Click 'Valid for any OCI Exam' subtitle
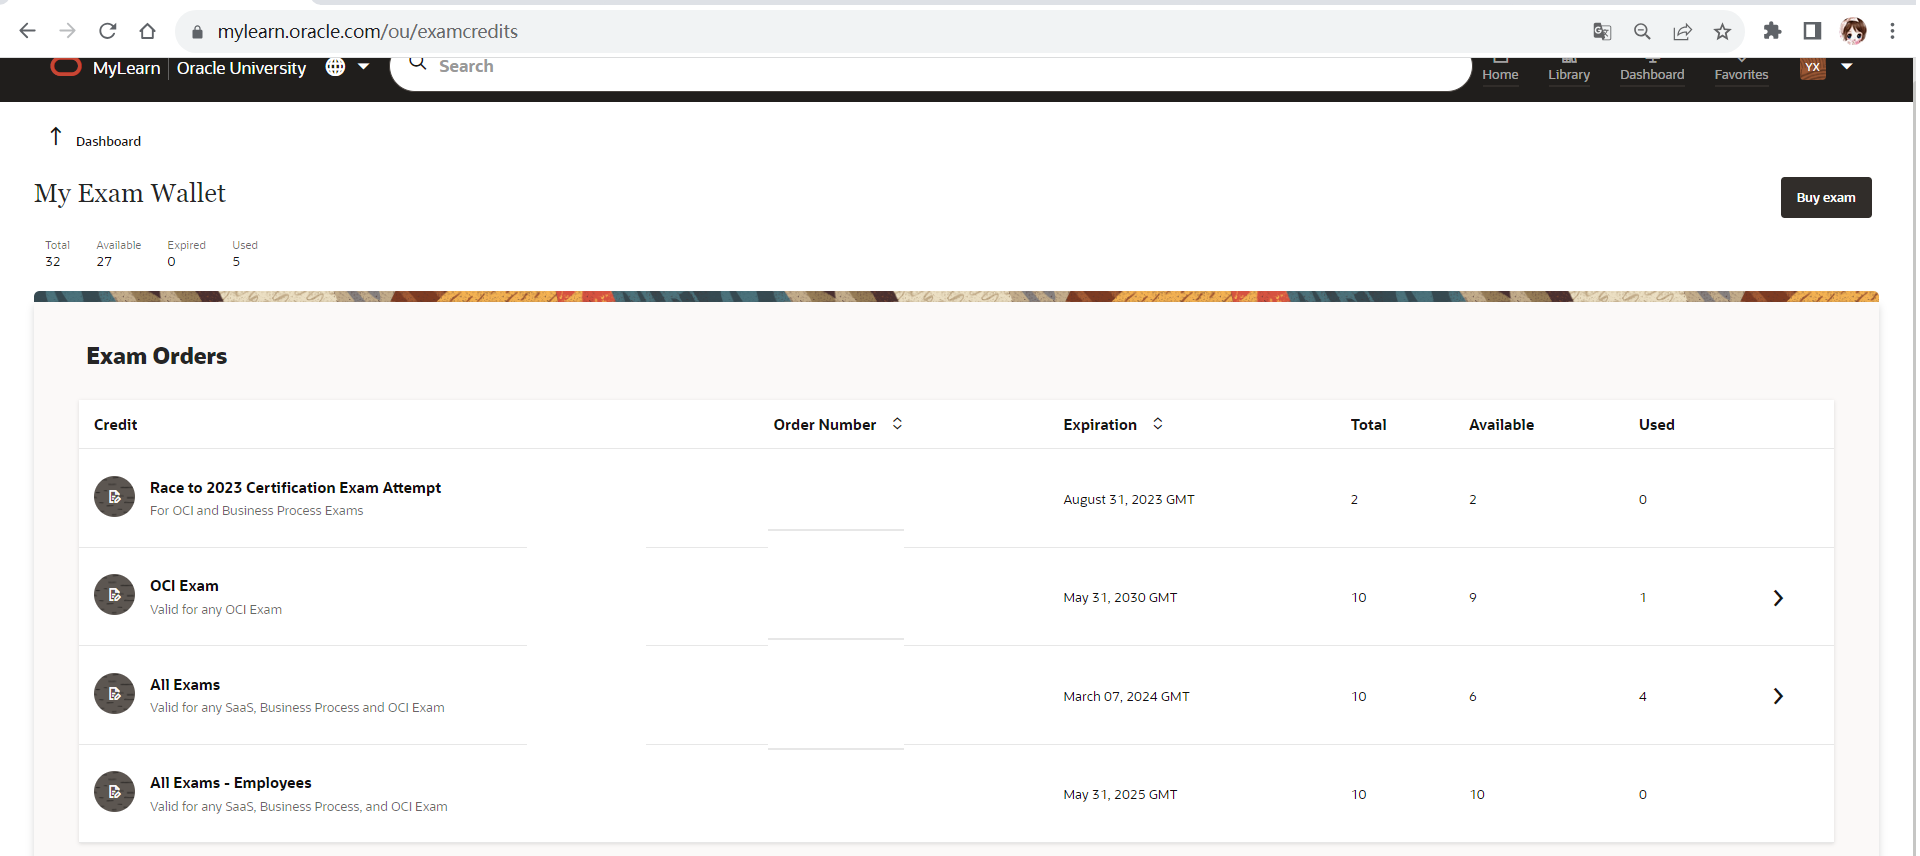The width and height of the screenshot is (1920, 856). [x=216, y=610]
